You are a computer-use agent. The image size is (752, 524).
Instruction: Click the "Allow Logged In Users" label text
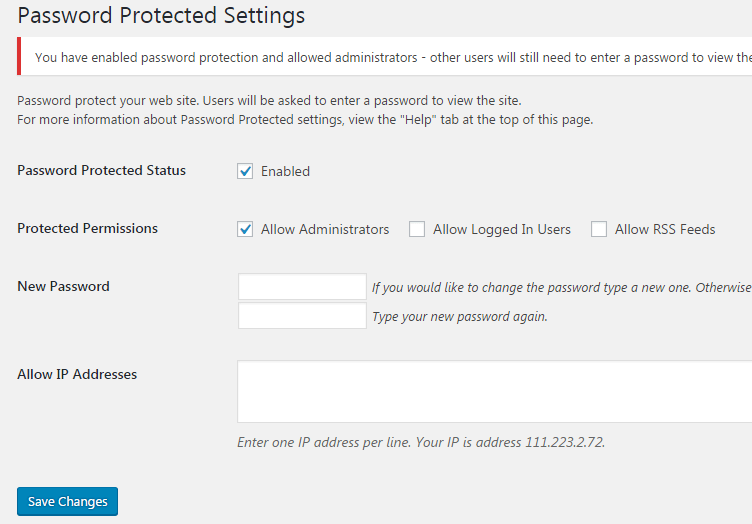pos(501,229)
